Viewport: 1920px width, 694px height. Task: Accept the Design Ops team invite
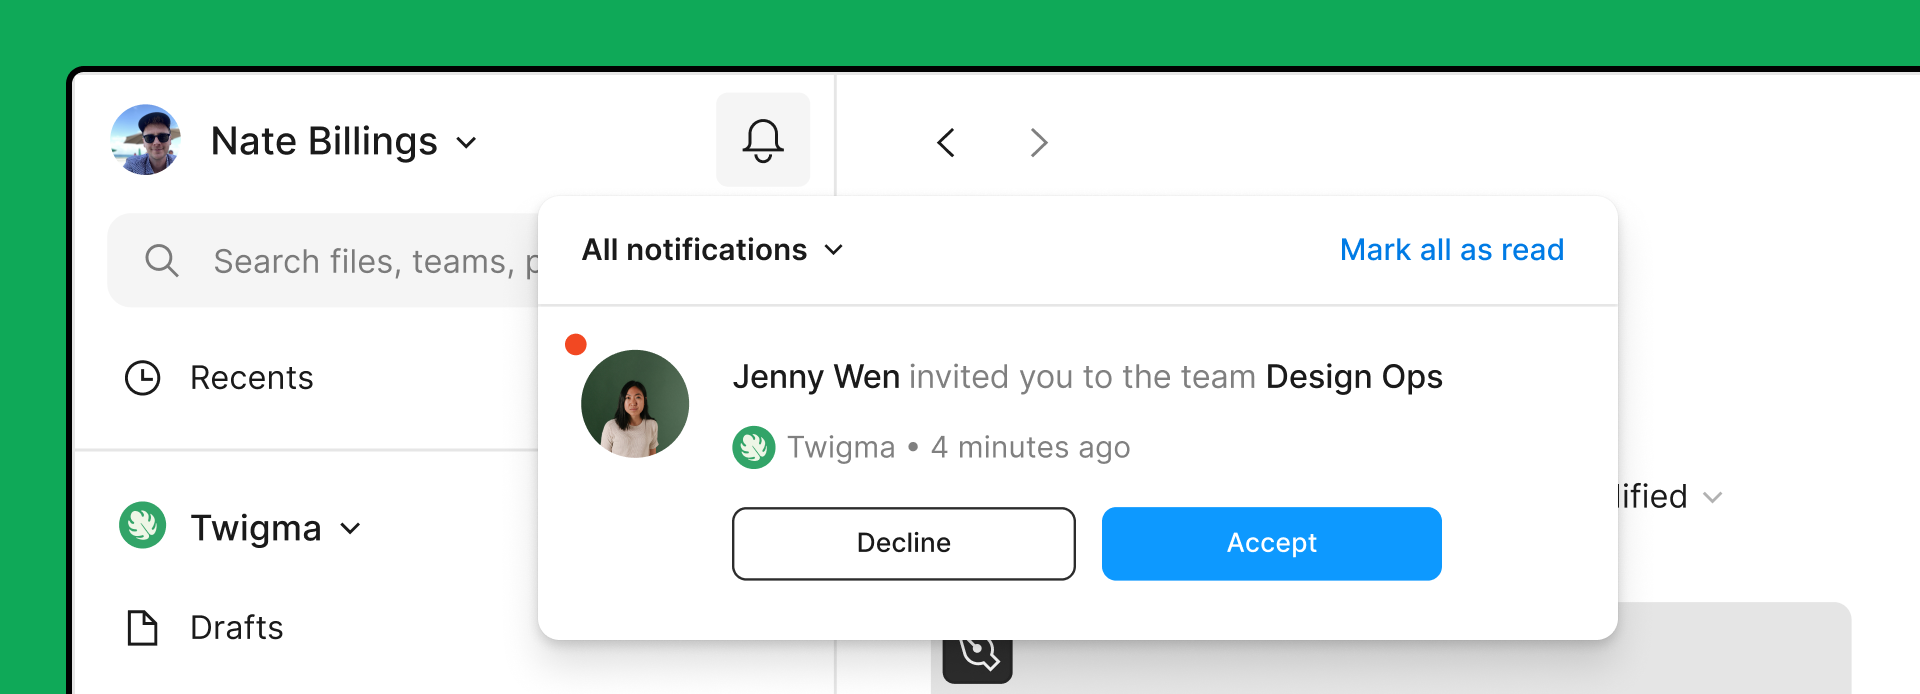tap(1271, 543)
